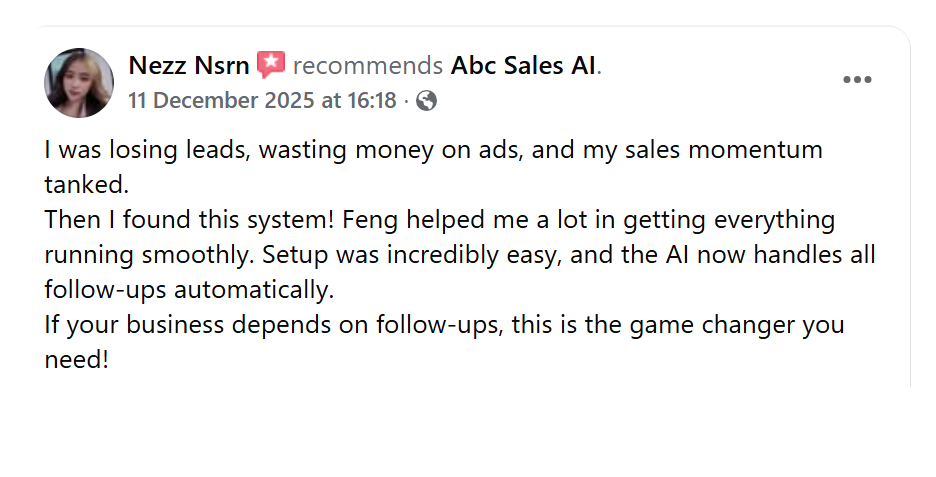Open the Nezz Nsrn profile name link
Viewport: 936px width, 477px height.
click(x=189, y=66)
